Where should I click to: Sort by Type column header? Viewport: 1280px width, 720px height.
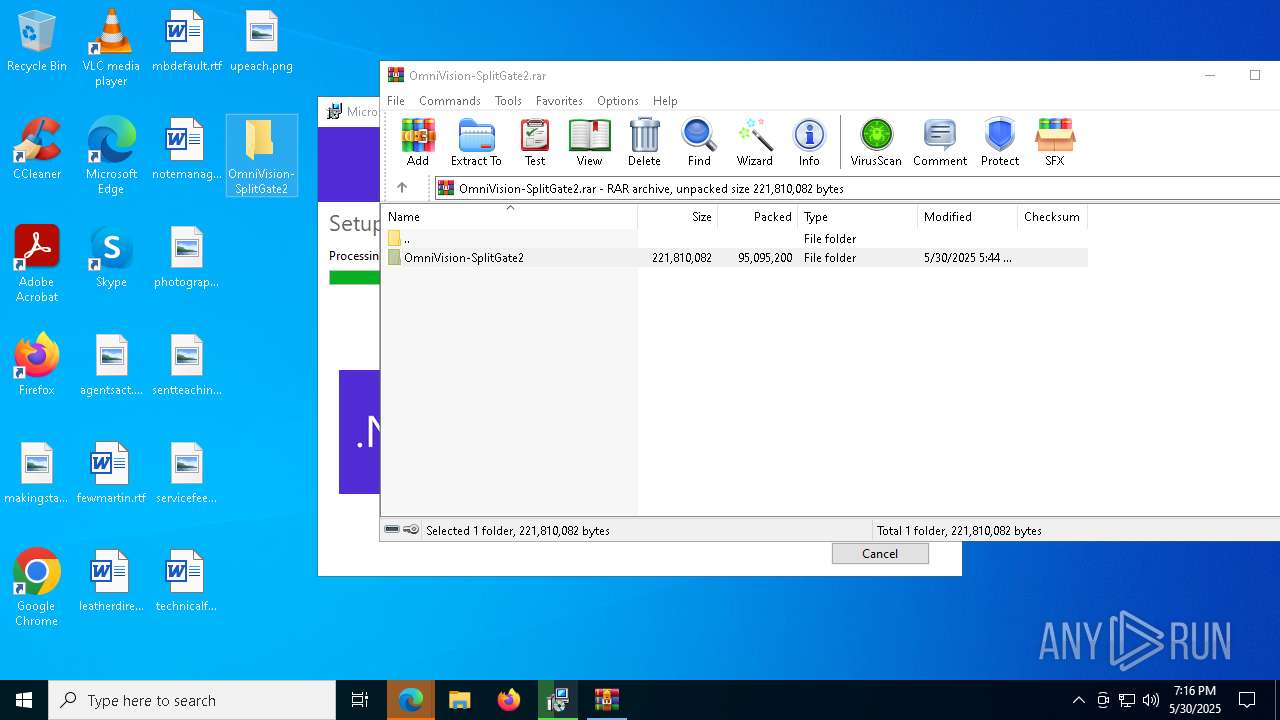coord(857,217)
